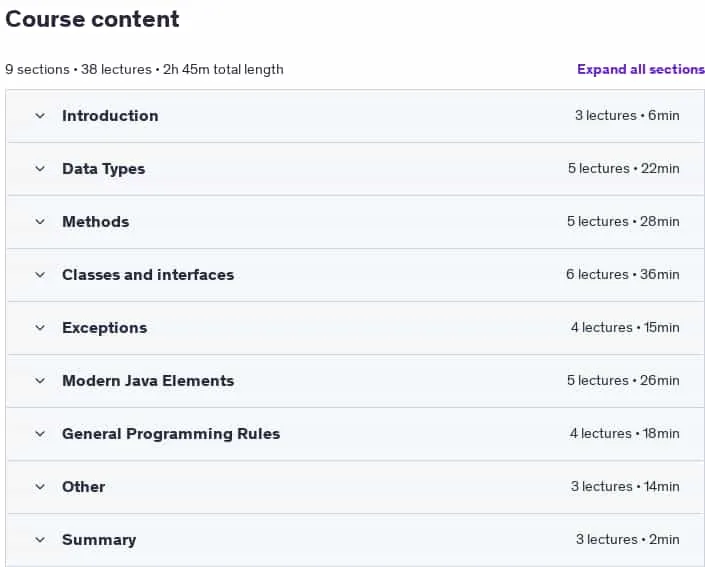The width and height of the screenshot is (705, 567).
Task: Click chevron for General Programming Rules
Action: coord(40,434)
